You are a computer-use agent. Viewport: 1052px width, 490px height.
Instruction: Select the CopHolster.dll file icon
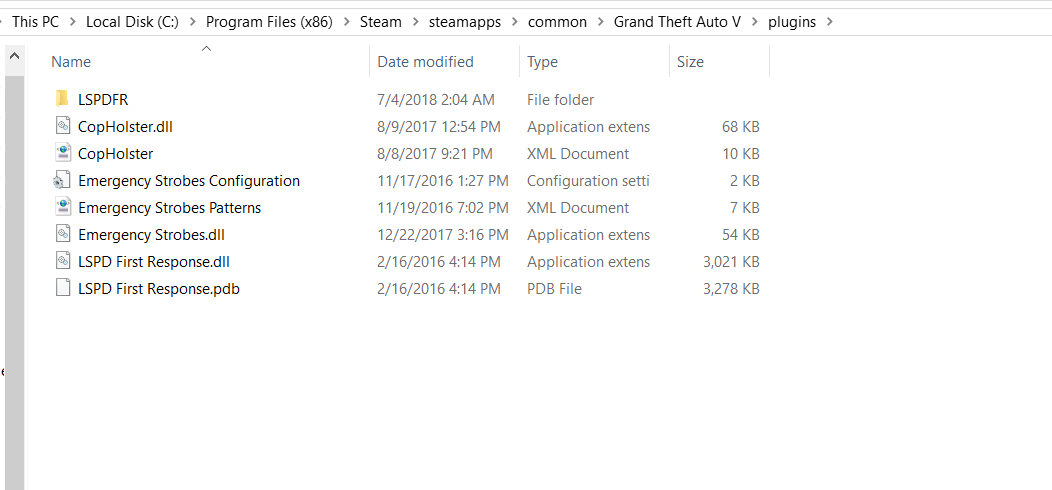click(62, 127)
